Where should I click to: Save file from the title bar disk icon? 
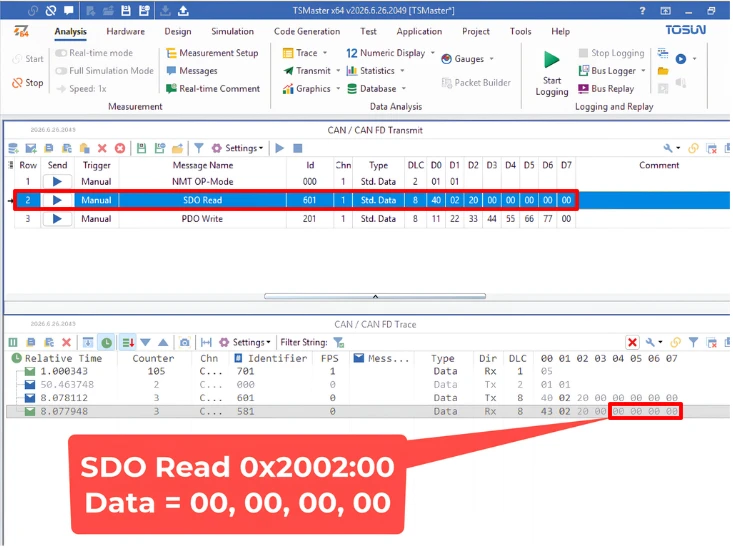point(126,10)
